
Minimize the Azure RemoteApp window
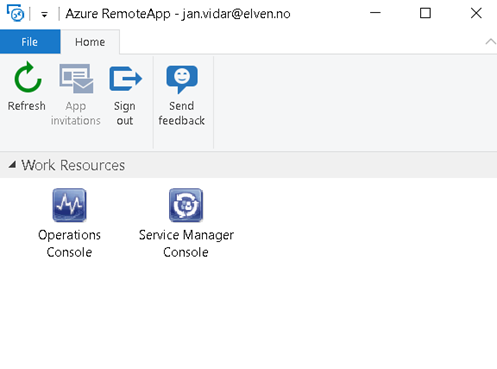pyautogui.click(x=375, y=13)
